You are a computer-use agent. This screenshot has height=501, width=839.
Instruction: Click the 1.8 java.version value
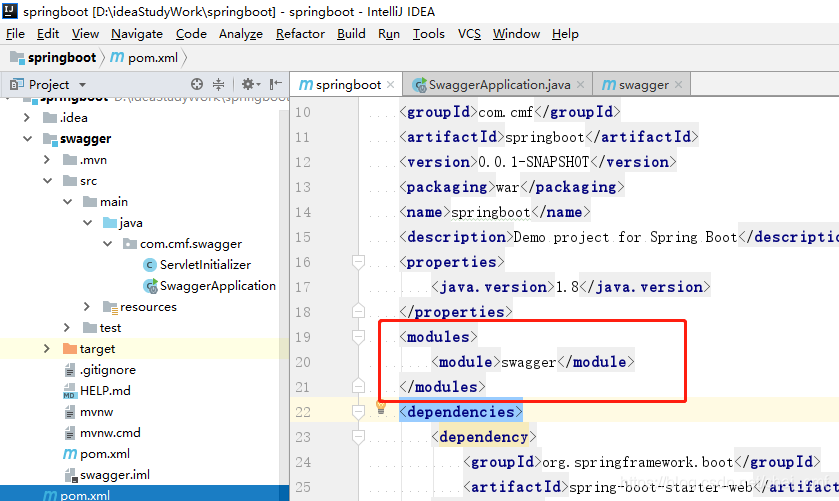tap(567, 287)
